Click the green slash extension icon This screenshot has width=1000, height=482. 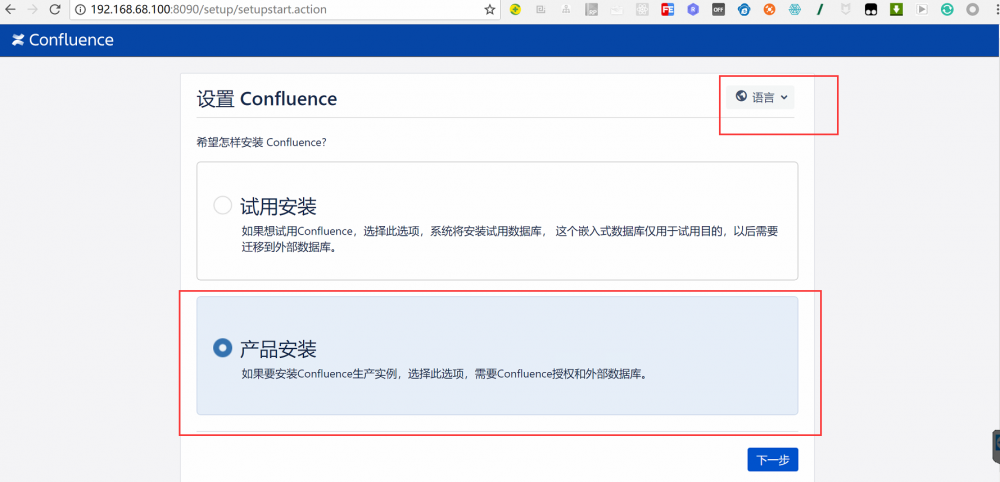[x=820, y=10]
